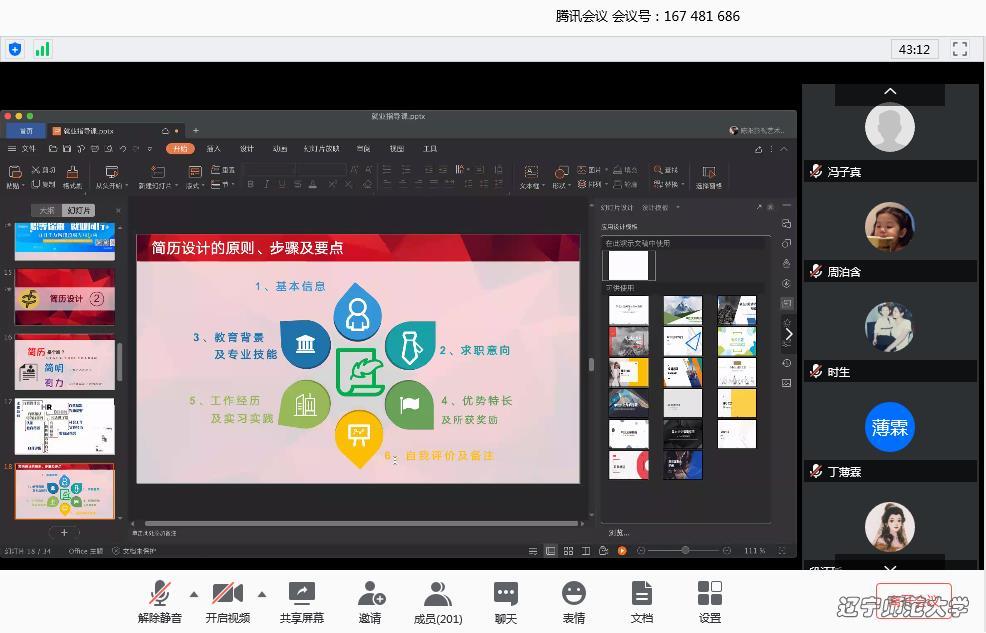Viewport: 986px width, 633px height.
Task: Open the 设计 ribbon tab
Action: click(246, 149)
